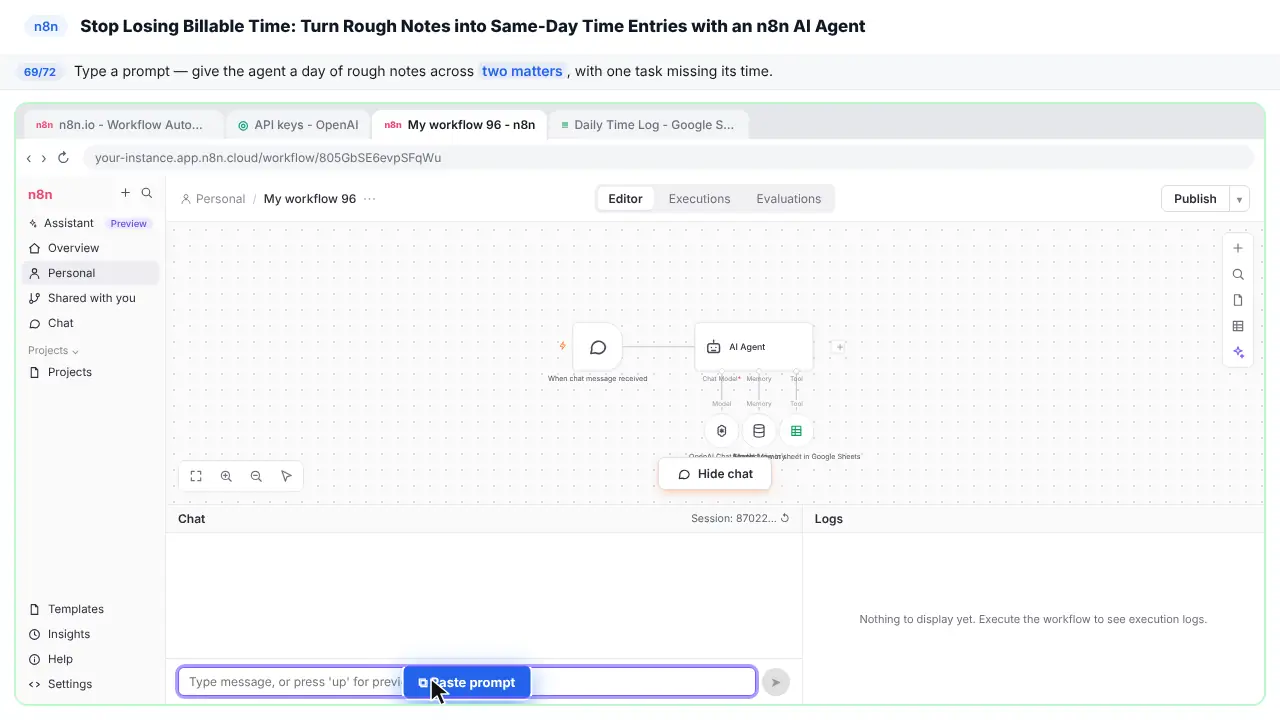Image resolution: width=1280 pixels, height=720 pixels.
Task: Open Overview in the sidebar
Action: tap(90, 248)
